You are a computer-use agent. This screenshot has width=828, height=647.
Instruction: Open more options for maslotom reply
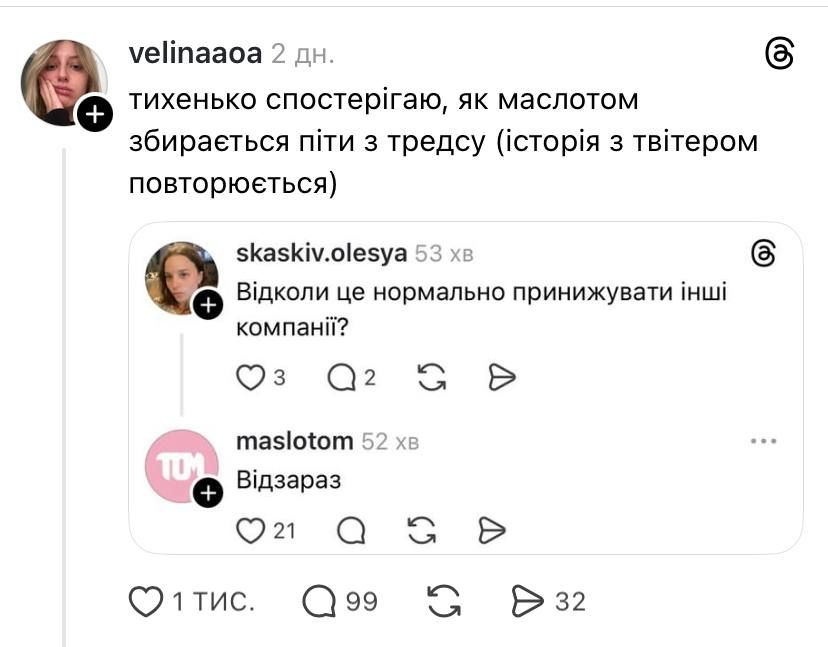(763, 441)
